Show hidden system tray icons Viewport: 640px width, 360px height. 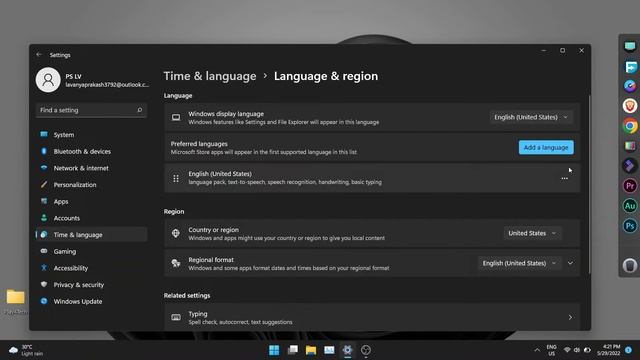tap(537, 350)
